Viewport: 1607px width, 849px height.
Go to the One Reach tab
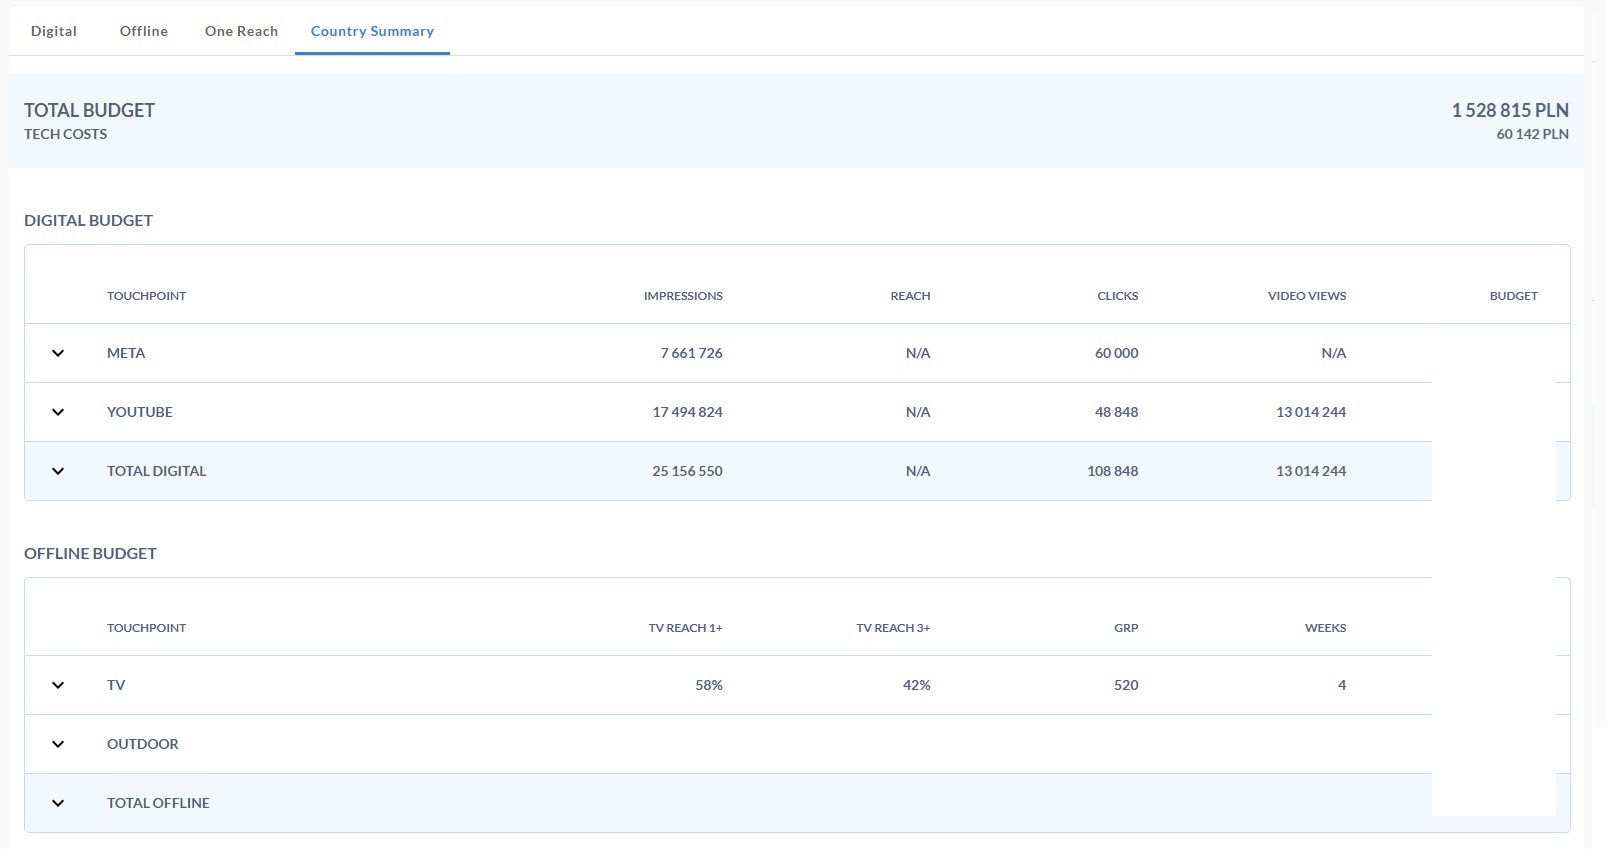241,31
